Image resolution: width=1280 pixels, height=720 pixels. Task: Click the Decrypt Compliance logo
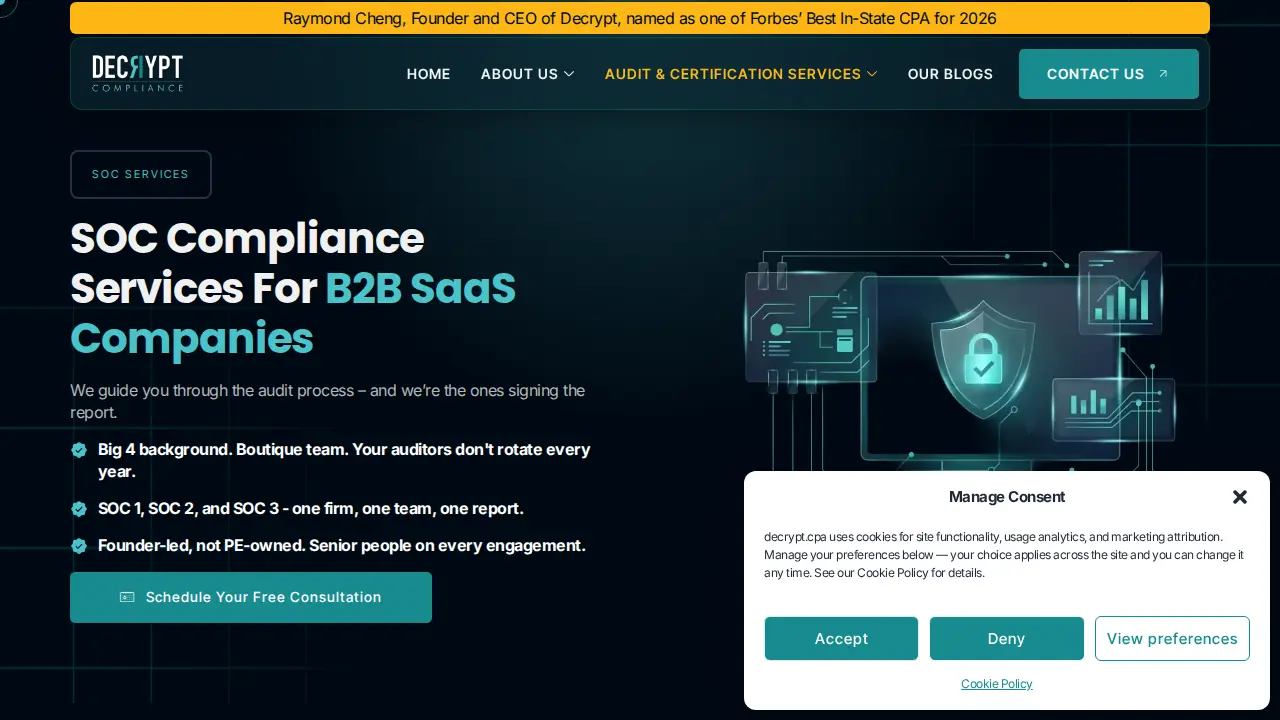click(x=137, y=74)
